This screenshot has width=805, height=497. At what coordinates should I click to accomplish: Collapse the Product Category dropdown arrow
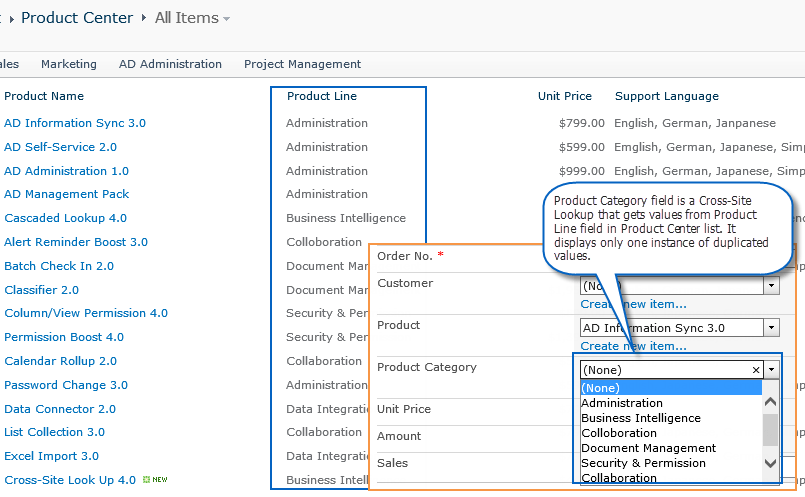click(771, 370)
